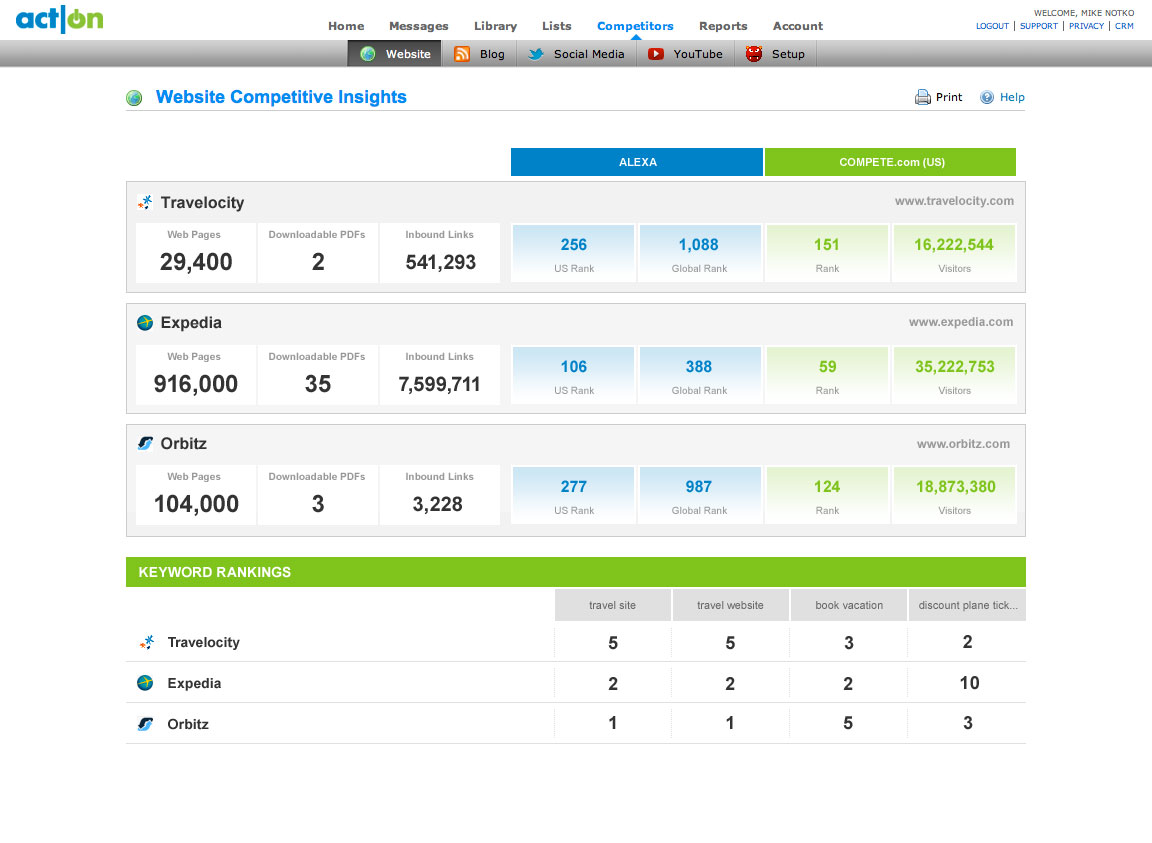Click the COMPETE.com (US) header button

[890, 162]
